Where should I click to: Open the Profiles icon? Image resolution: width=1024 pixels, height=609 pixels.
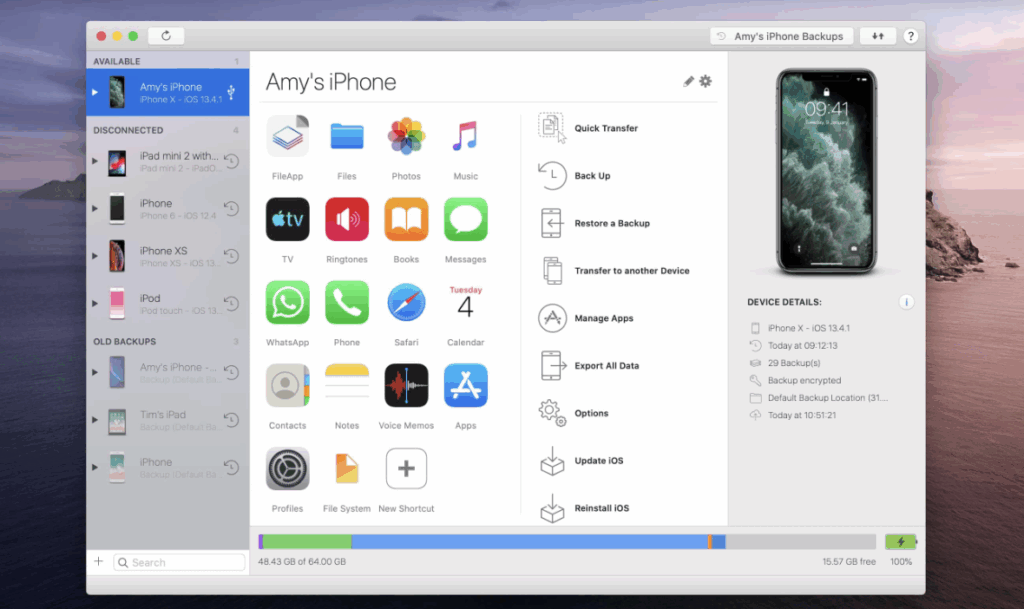tap(287, 468)
